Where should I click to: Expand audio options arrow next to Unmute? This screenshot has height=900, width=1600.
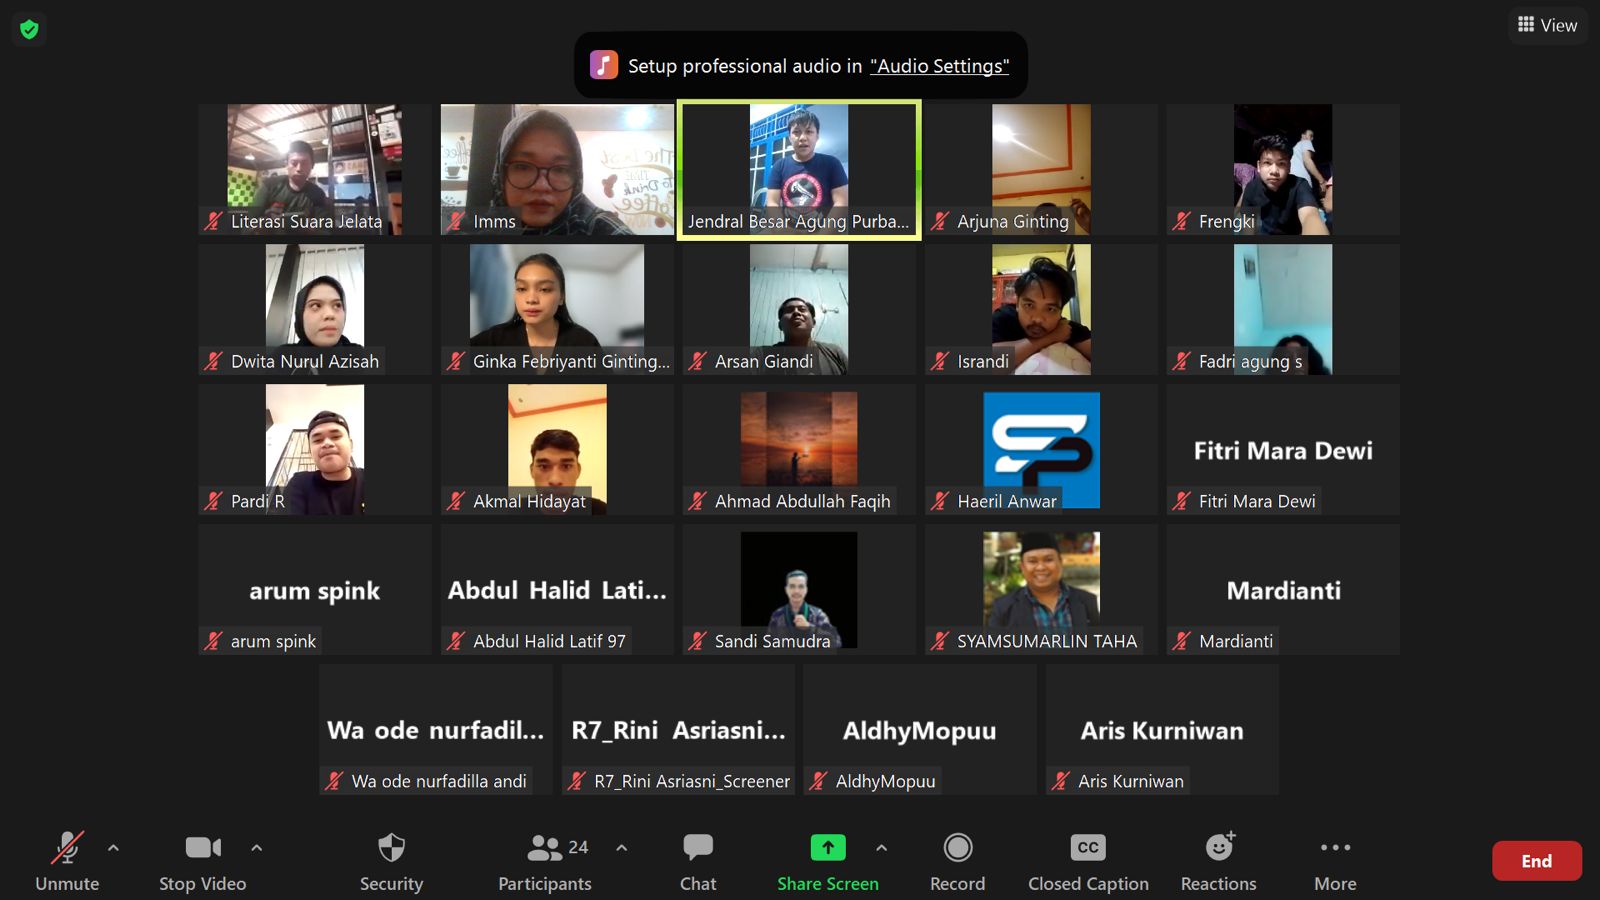click(x=113, y=848)
